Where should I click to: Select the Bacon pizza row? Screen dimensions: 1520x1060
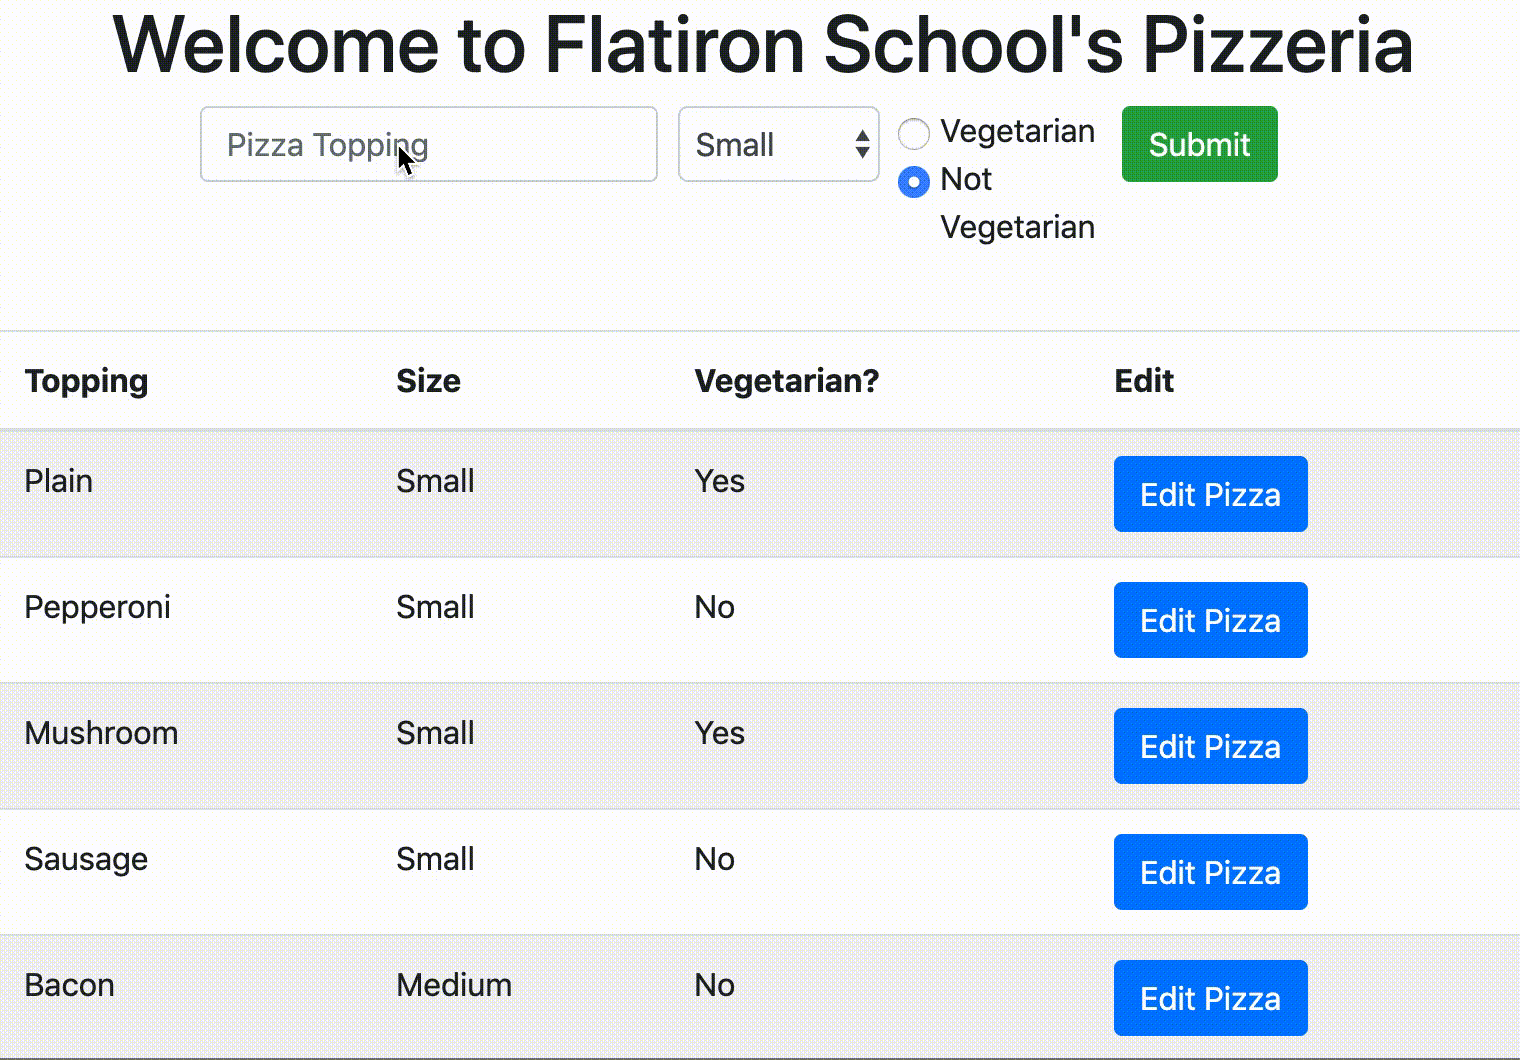(400, 985)
